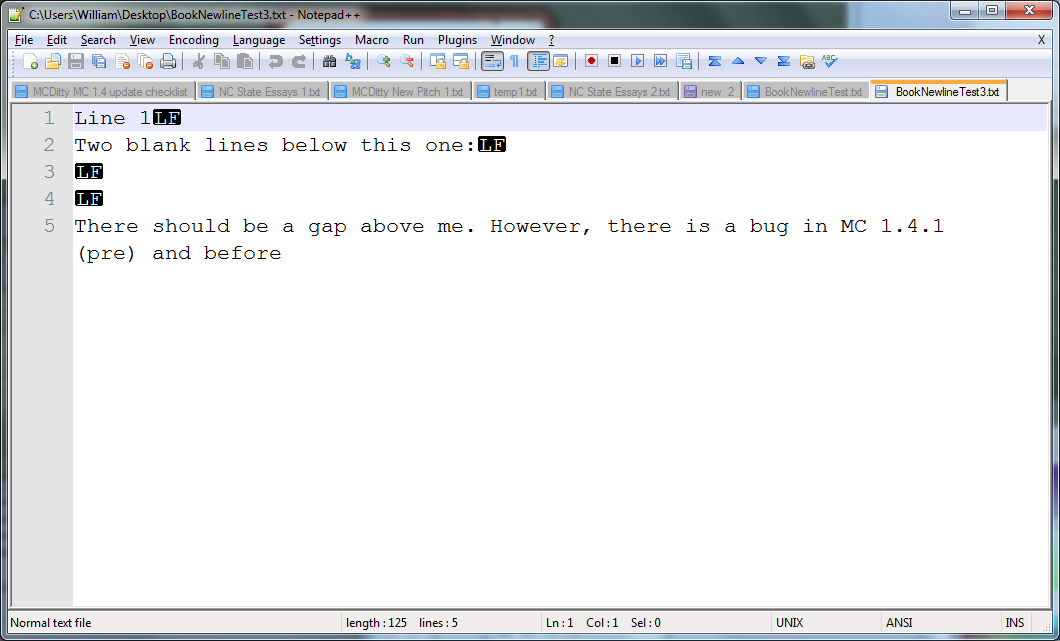This screenshot has height=641, width=1060.
Task: Click 'Ln : 1' status bar position
Action: 560,623
